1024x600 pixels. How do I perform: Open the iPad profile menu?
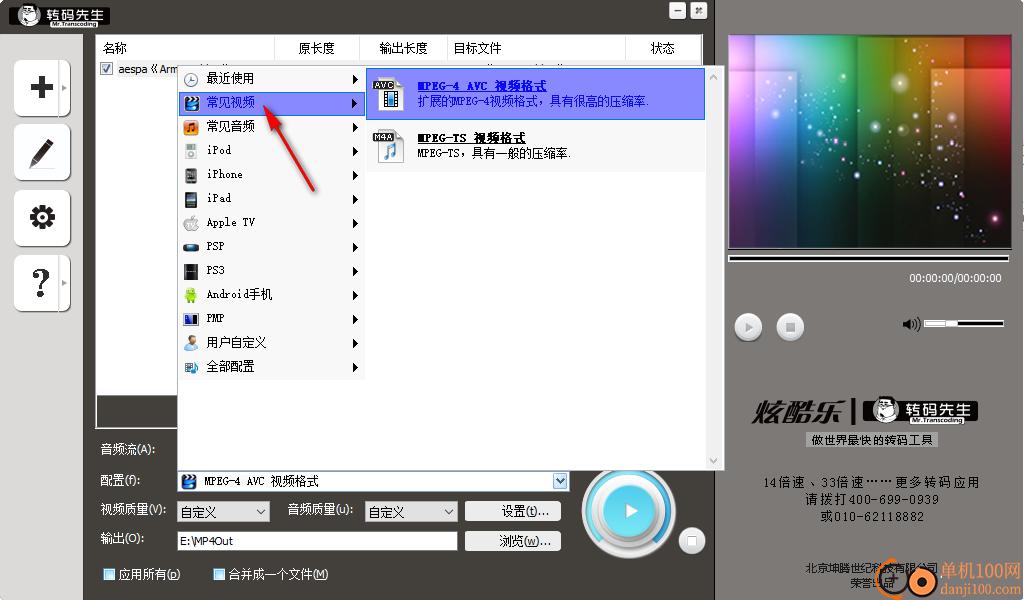tap(271, 198)
